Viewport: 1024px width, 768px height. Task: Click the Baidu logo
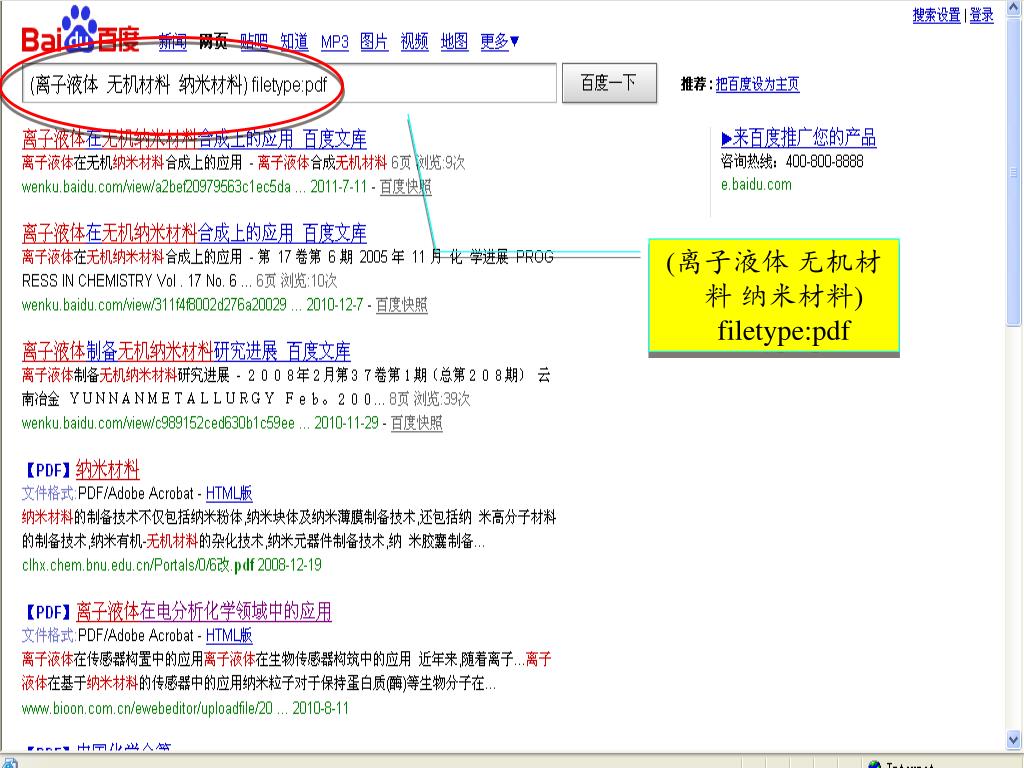pyautogui.click(x=81, y=31)
